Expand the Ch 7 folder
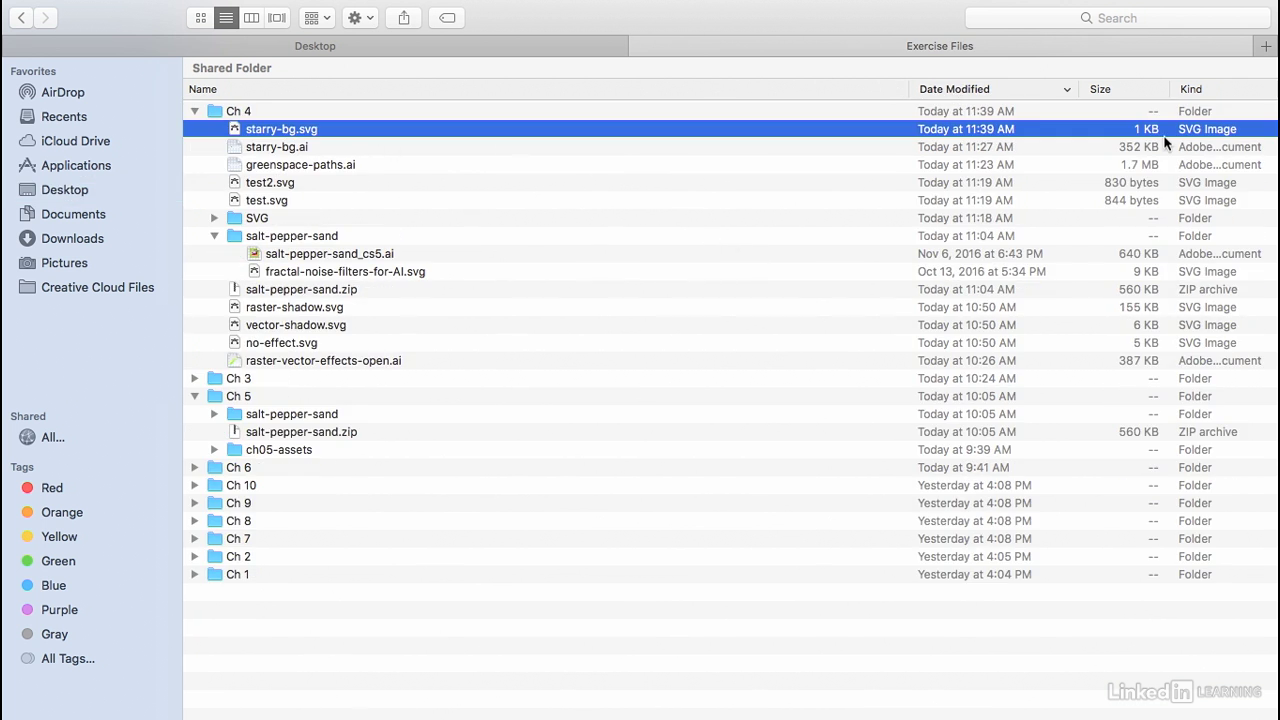Image resolution: width=1280 pixels, height=720 pixels. click(195, 539)
